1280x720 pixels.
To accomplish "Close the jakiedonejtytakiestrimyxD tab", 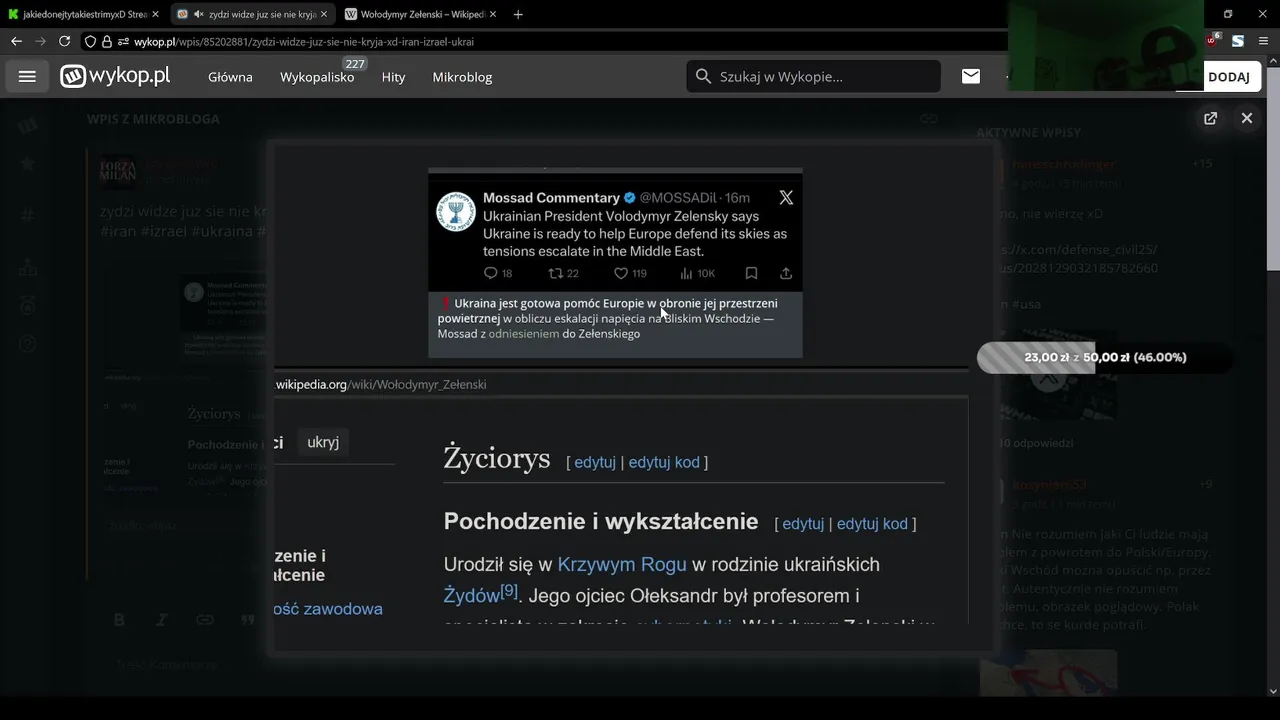I will click(156, 14).
